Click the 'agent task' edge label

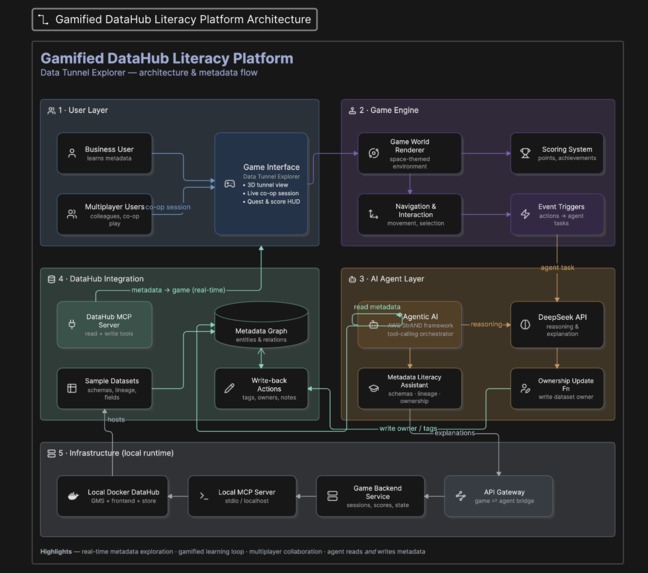click(557, 268)
